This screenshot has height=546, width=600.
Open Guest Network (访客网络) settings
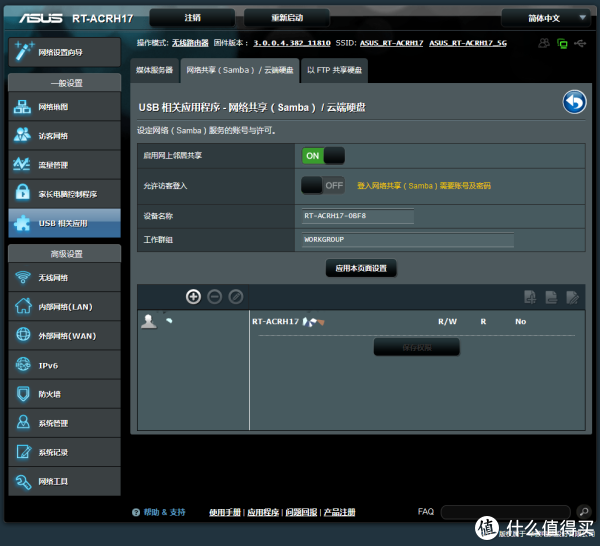coord(64,136)
